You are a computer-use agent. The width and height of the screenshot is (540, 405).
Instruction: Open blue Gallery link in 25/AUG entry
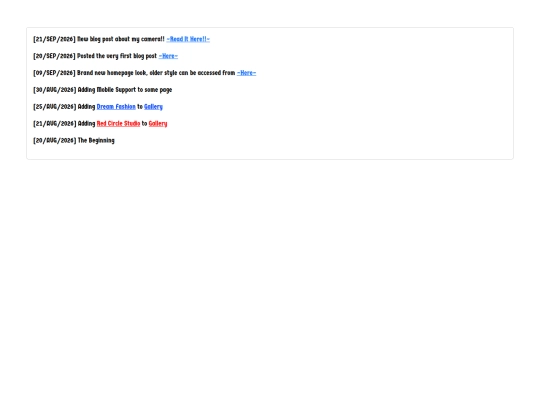pyautogui.click(x=153, y=106)
